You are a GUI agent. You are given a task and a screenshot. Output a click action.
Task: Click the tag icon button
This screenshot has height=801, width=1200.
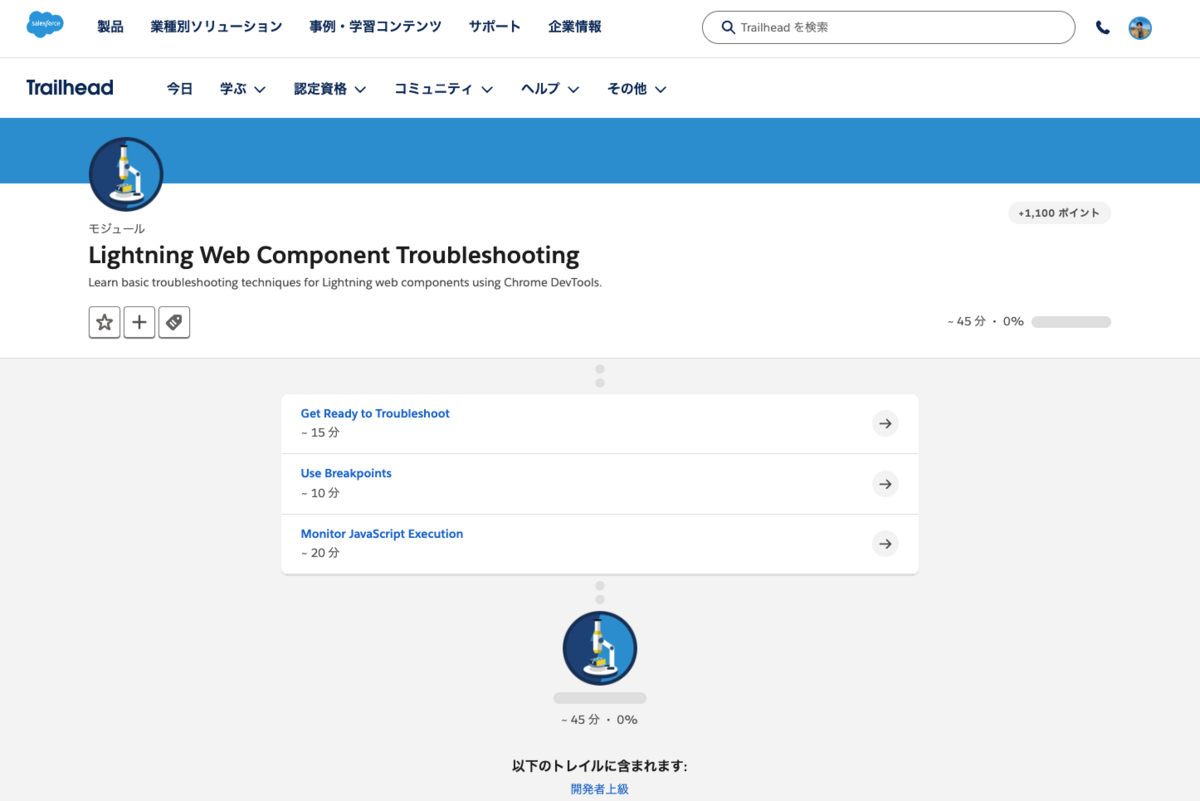[174, 322]
